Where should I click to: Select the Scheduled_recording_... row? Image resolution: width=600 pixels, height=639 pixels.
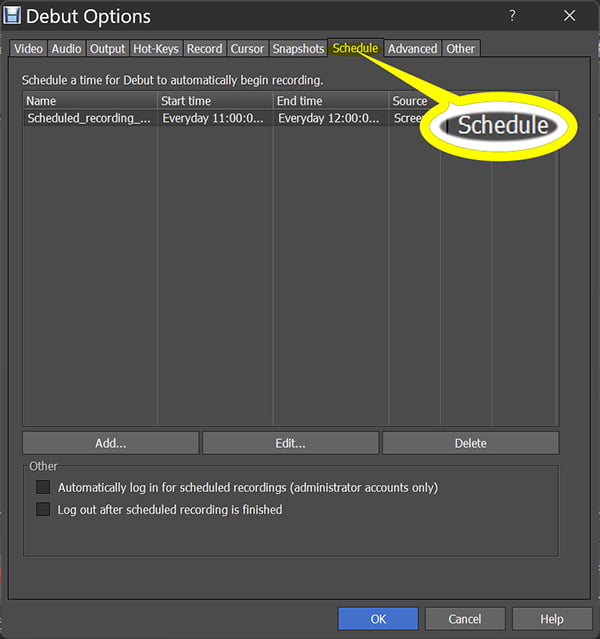291,118
